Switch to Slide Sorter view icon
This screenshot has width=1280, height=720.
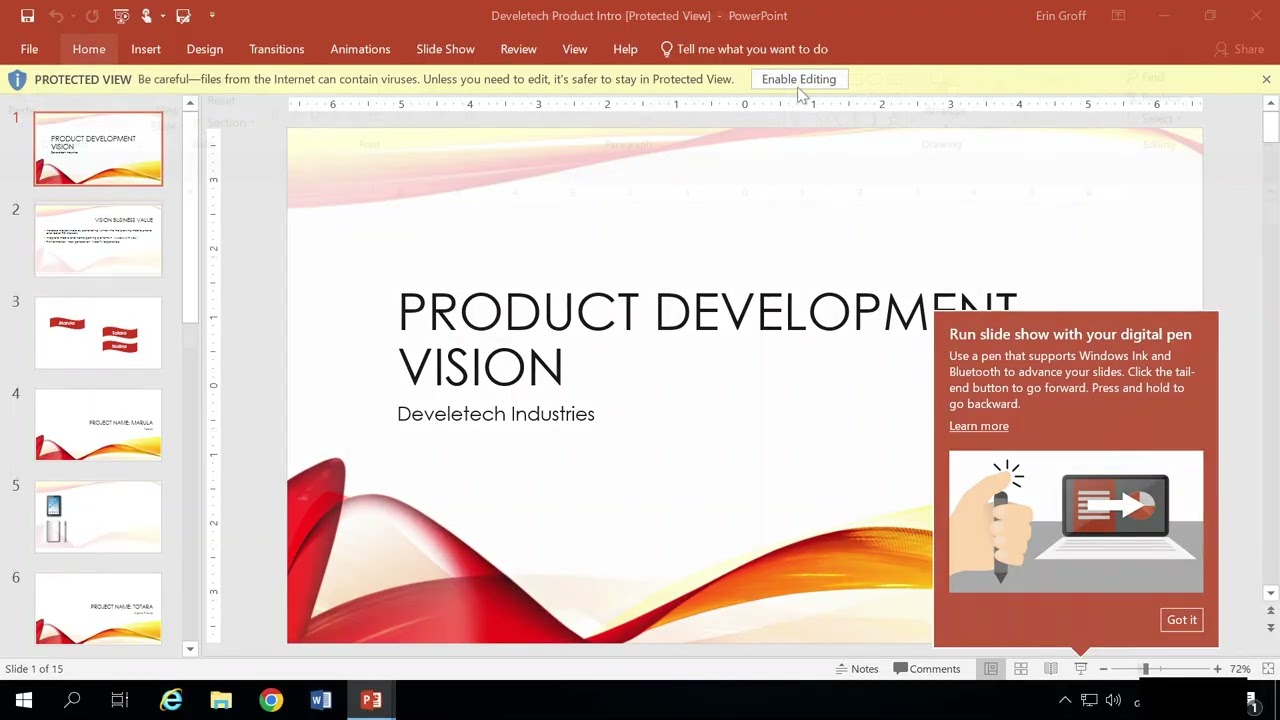[x=1021, y=669]
